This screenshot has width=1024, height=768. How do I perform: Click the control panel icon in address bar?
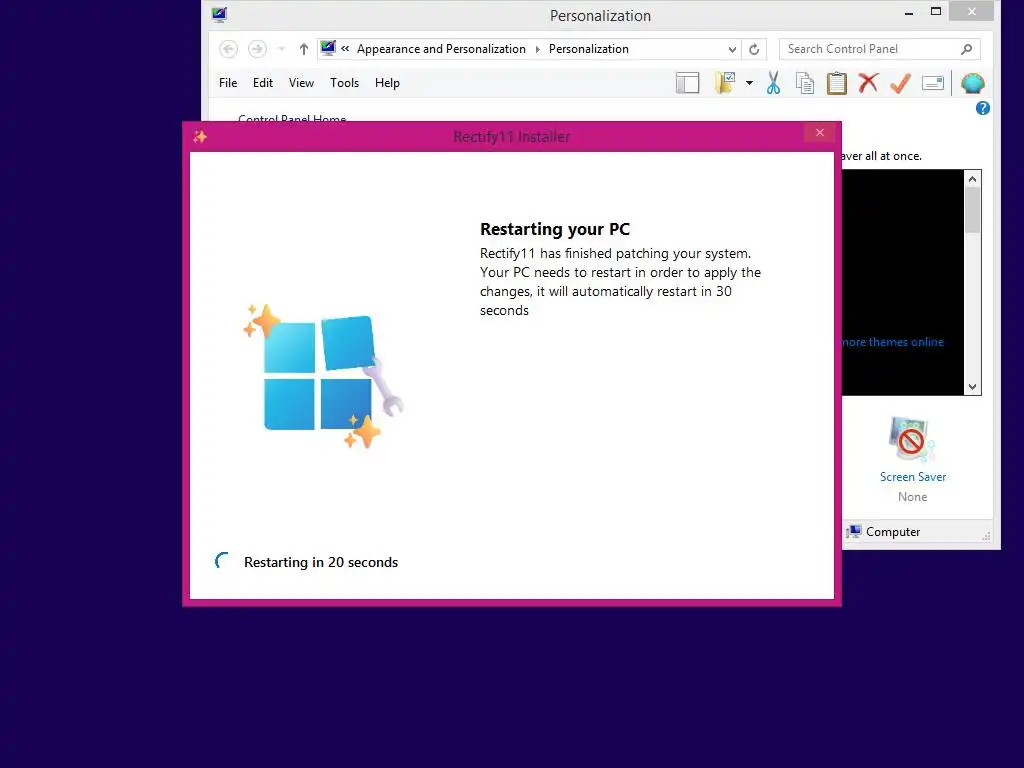[328, 48]
